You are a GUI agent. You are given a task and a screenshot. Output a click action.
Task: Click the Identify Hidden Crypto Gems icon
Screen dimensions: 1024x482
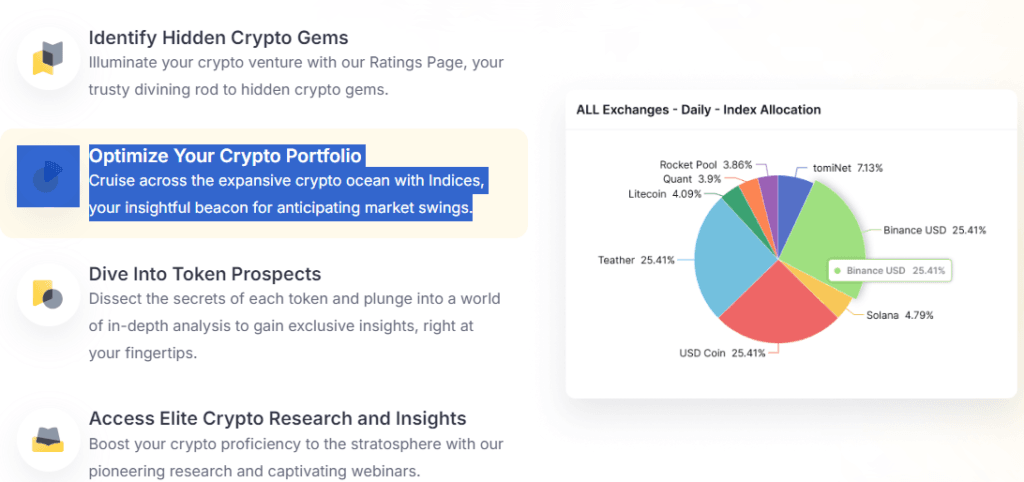(48, 59)
